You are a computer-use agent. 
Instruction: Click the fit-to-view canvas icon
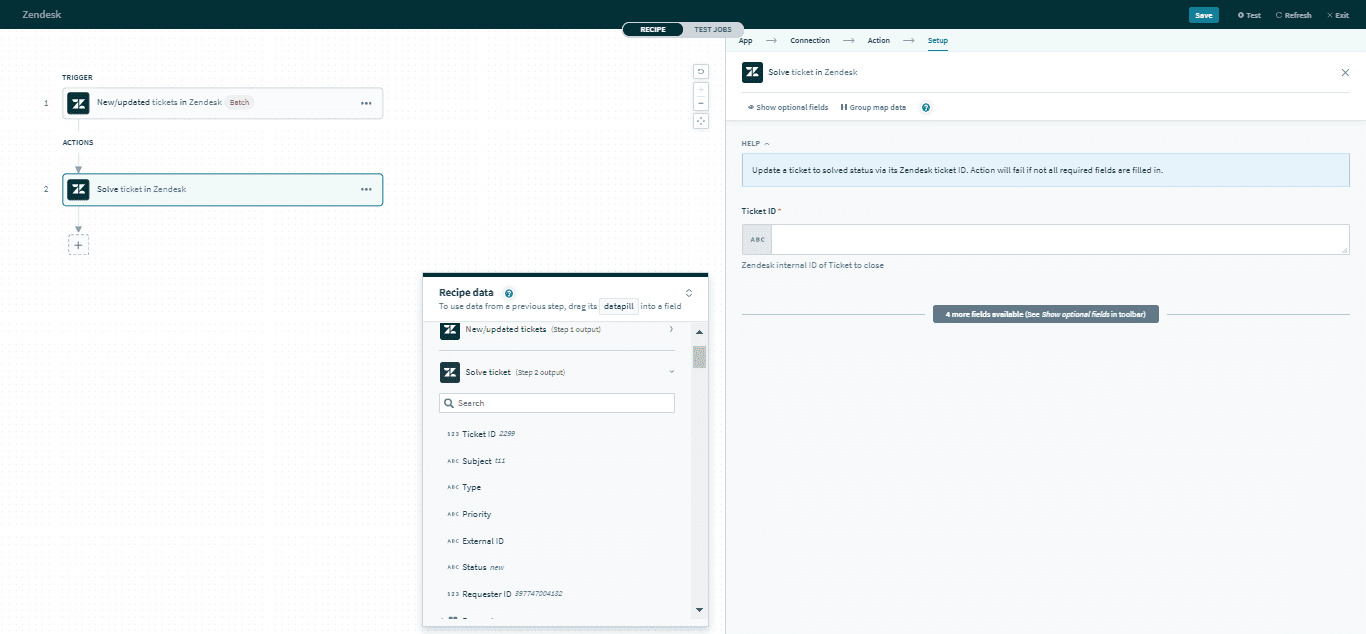(x=700, y=121)
